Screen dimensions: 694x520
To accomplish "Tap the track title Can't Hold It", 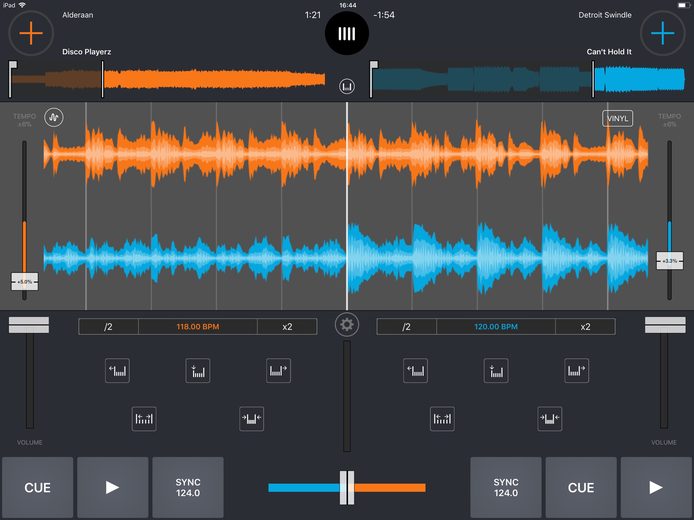I will pyautogui.click(x=609, y=52).
